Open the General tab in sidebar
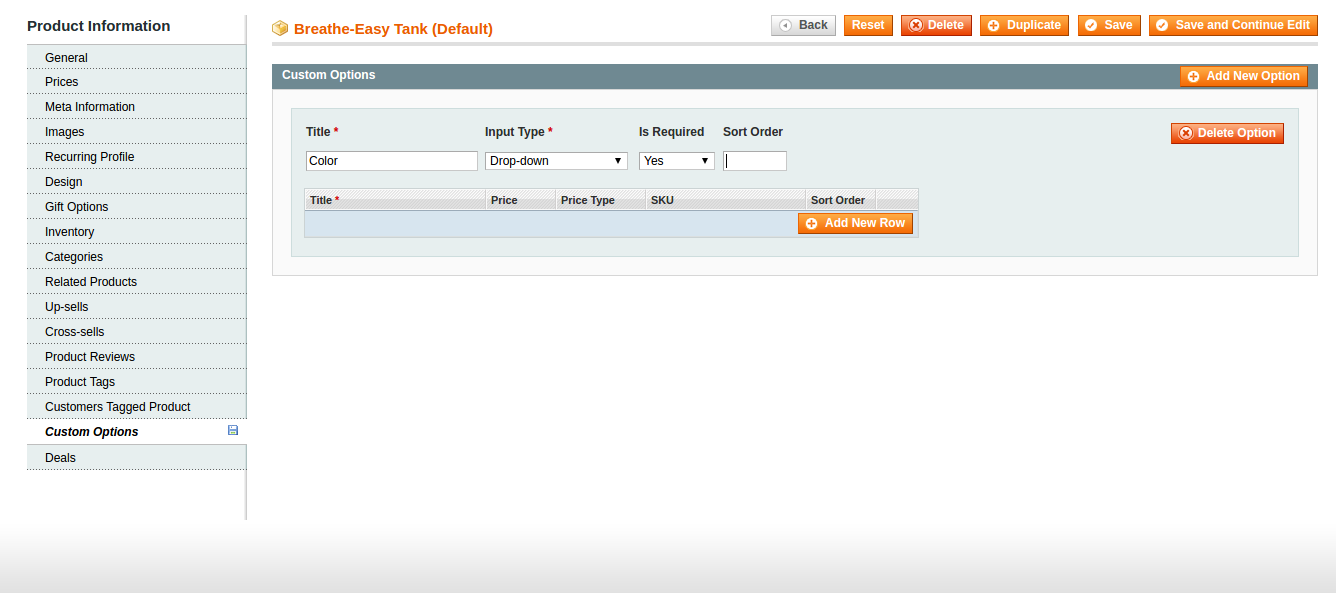Viewport: 1336px width, 593px height. click(x=66, y=58)
